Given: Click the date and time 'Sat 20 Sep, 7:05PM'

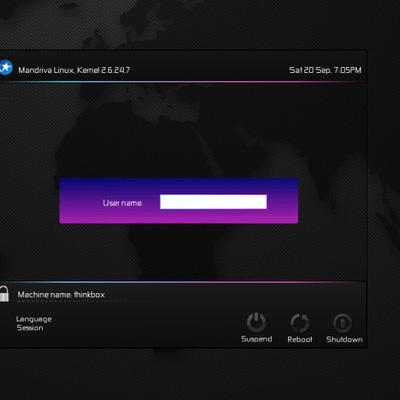Looking at the screenshot, I should [x=325, y=70].
